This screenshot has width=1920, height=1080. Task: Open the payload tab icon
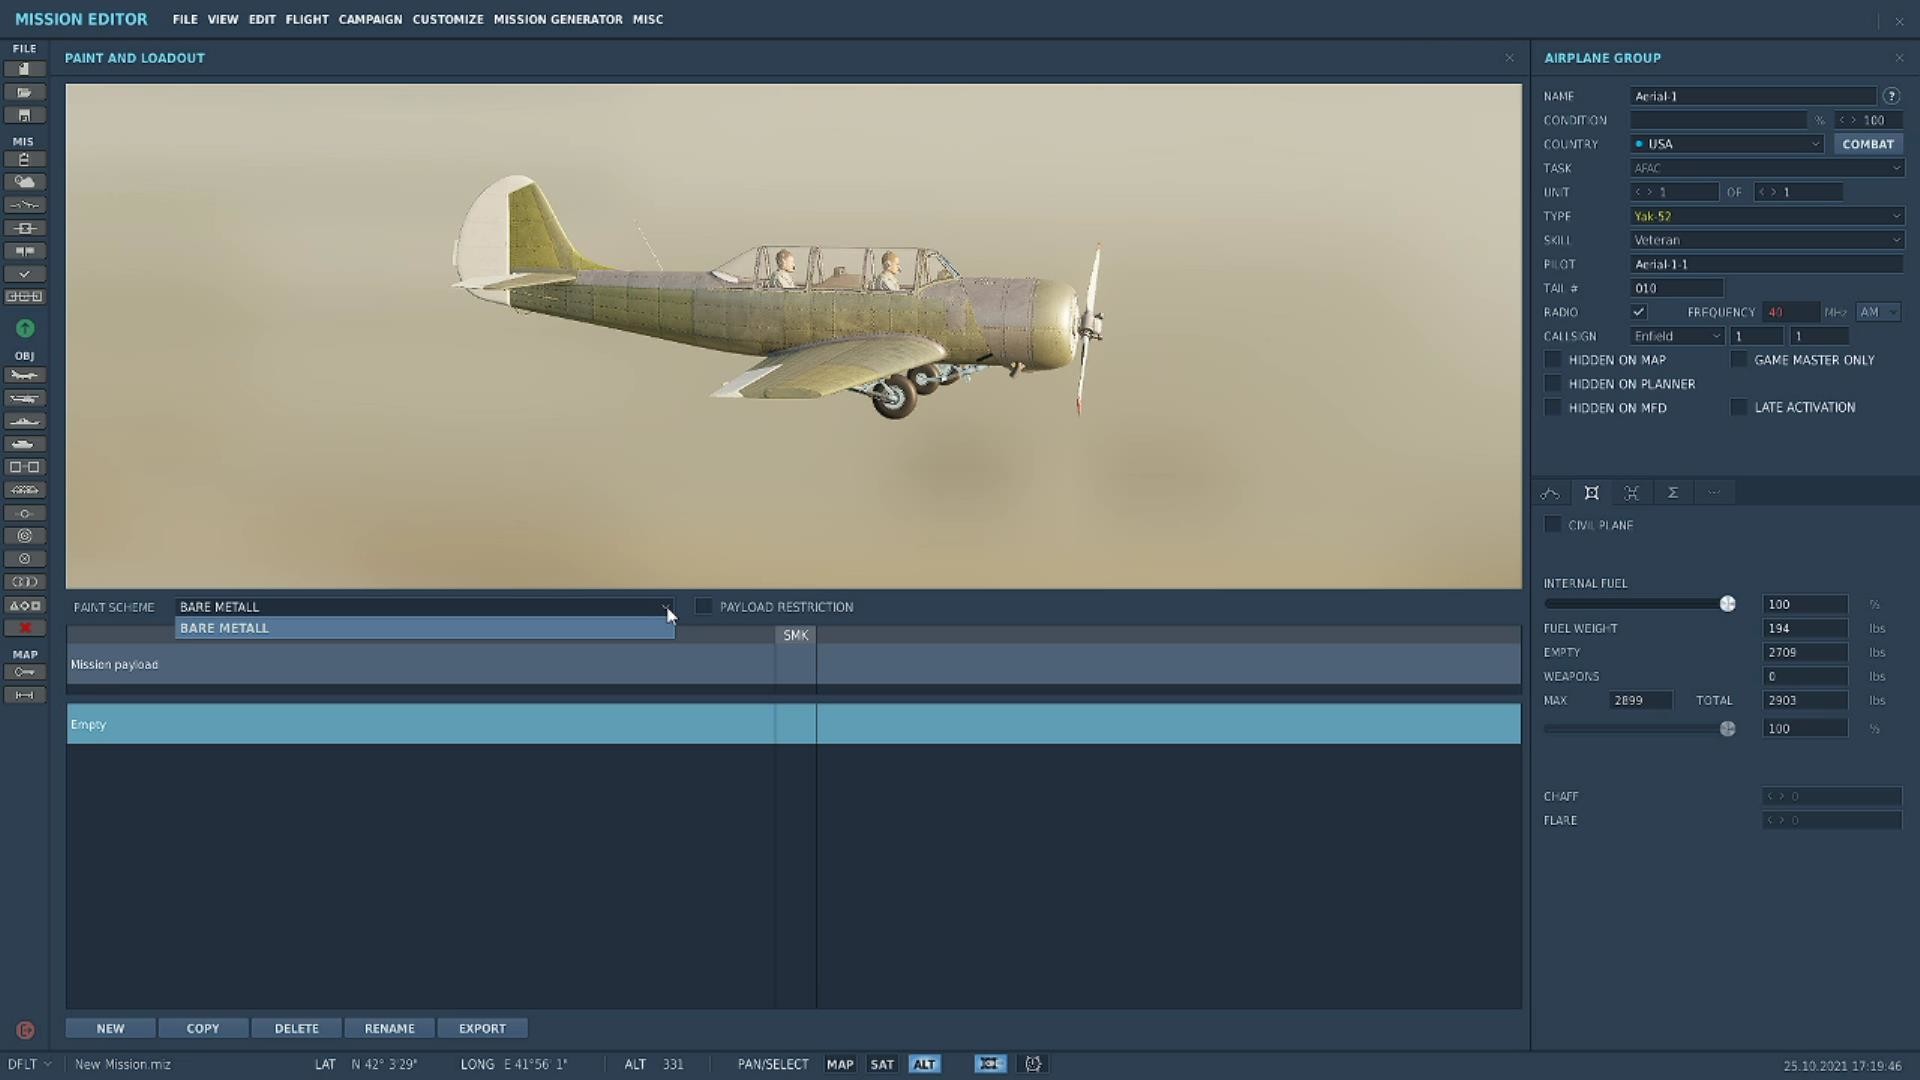click(1592, 493)
